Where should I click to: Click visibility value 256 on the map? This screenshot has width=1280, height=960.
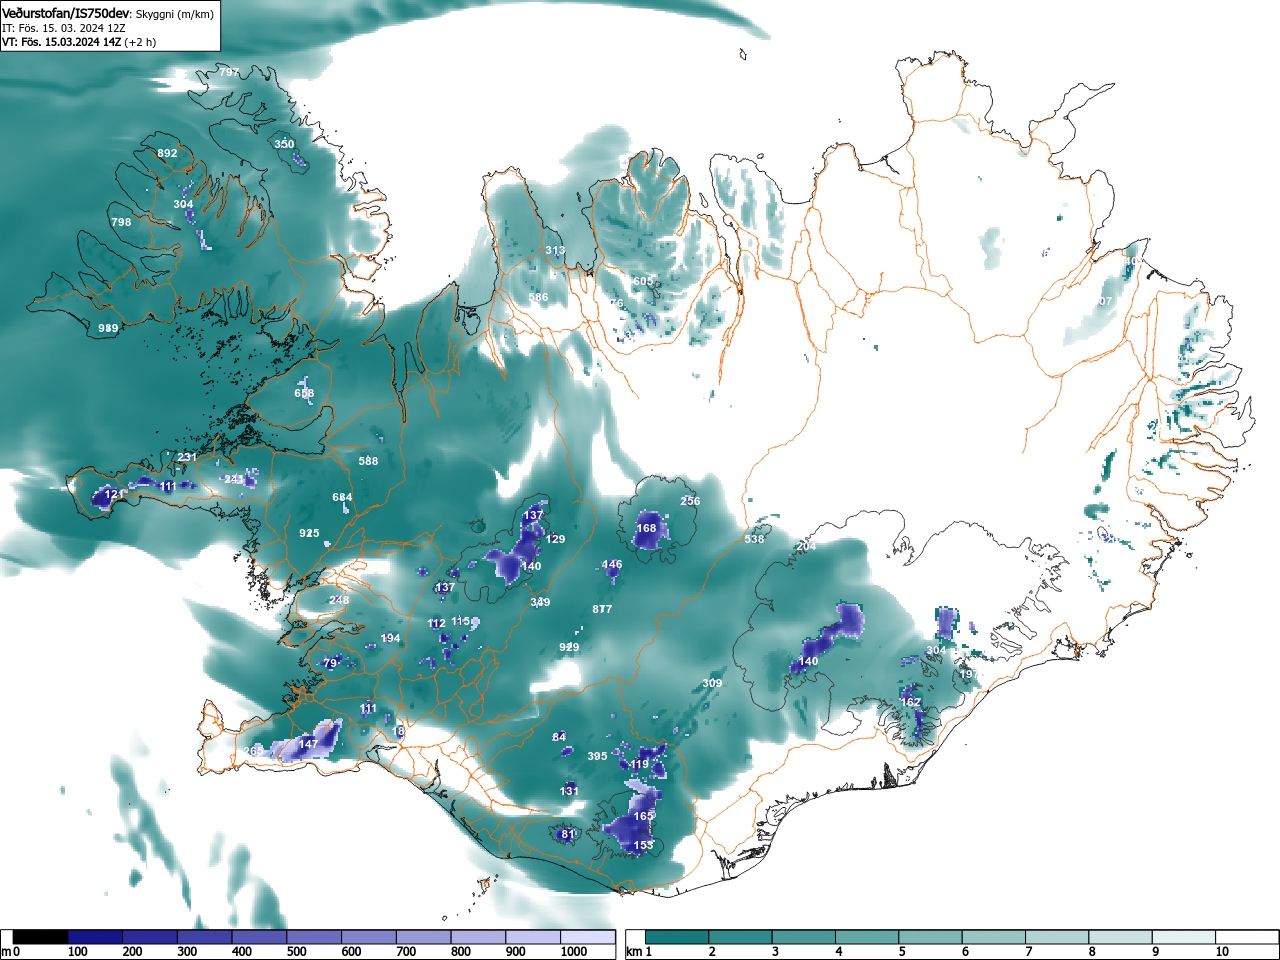690,501
